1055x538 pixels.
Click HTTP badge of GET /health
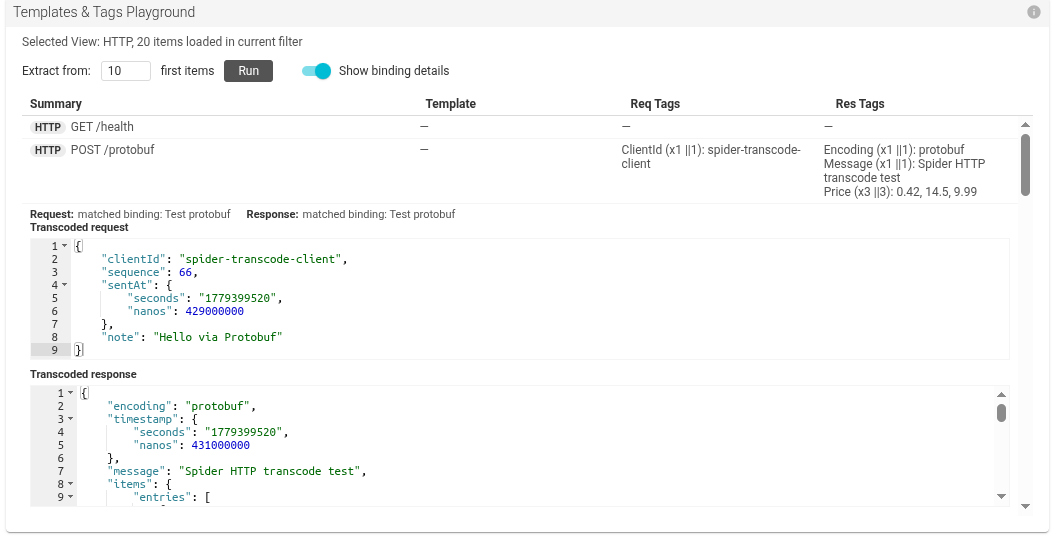(48, 127)
